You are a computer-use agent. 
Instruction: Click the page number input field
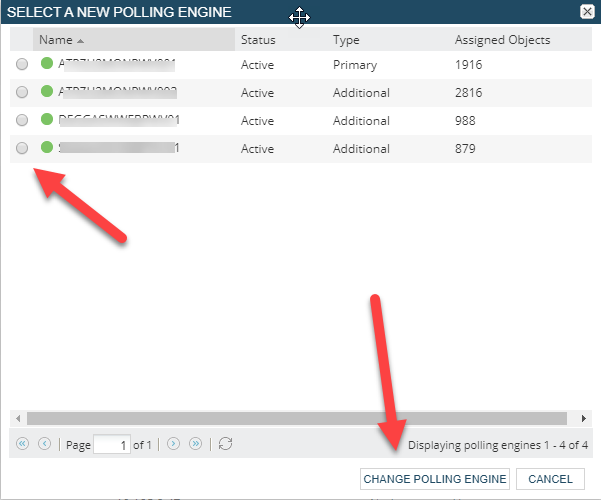[112, 444]
